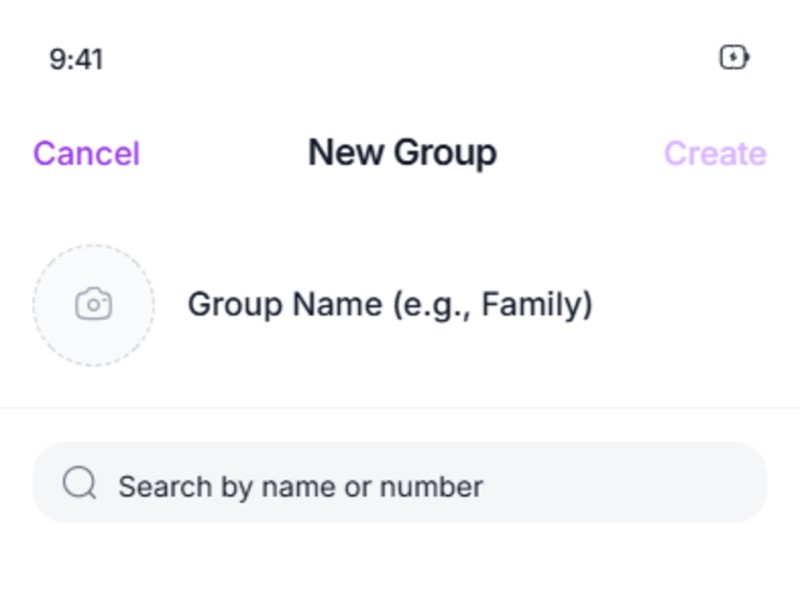Cancel the new group creation
Screen dimensions: 800x600
click(86, 154)
